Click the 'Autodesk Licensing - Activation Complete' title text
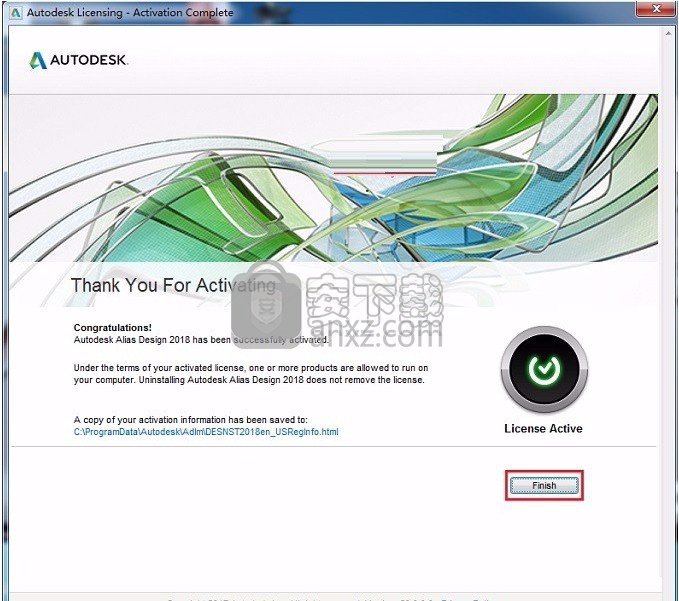 tap(130, 13)
